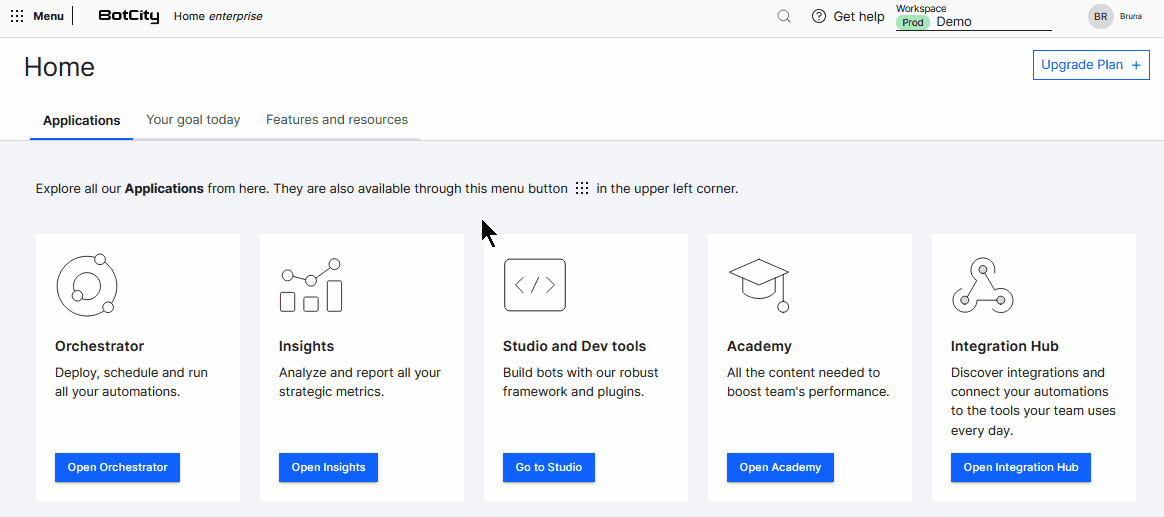1164x517 pixels.
Task: Open Features and resources tab
Action: click(x=337, y=120)
